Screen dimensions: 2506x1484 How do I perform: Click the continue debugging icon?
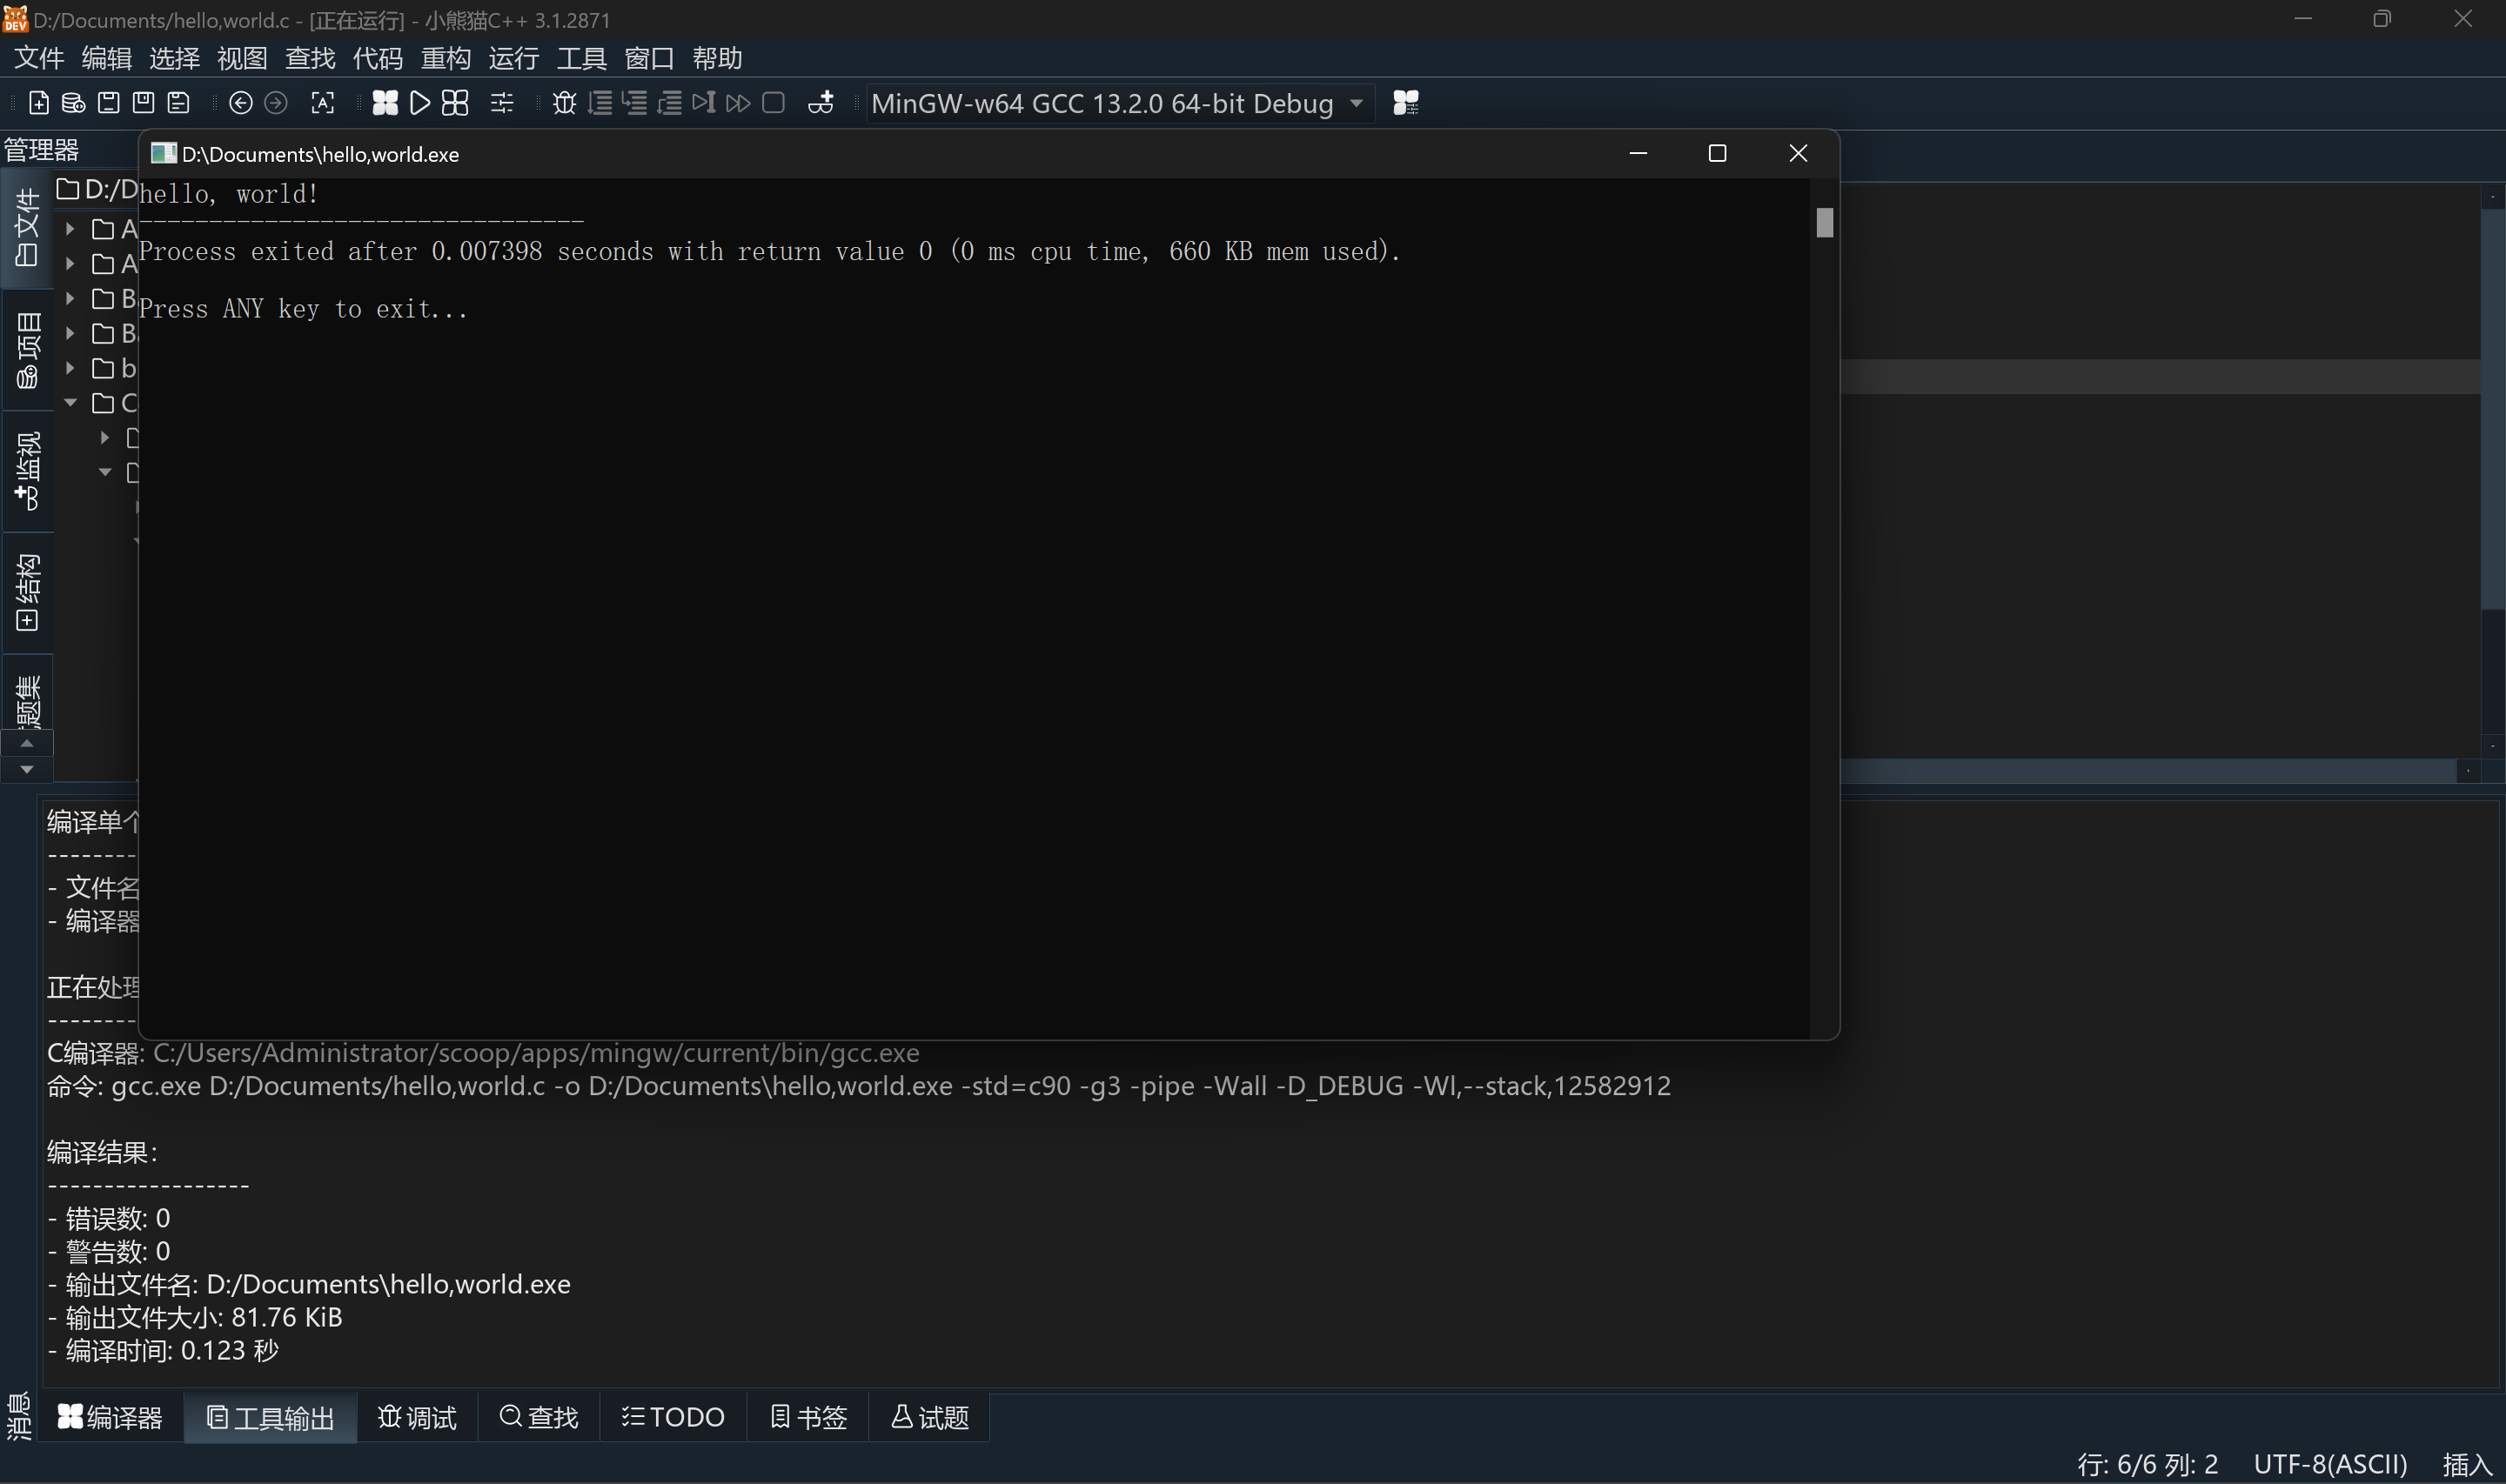[738, 102]
